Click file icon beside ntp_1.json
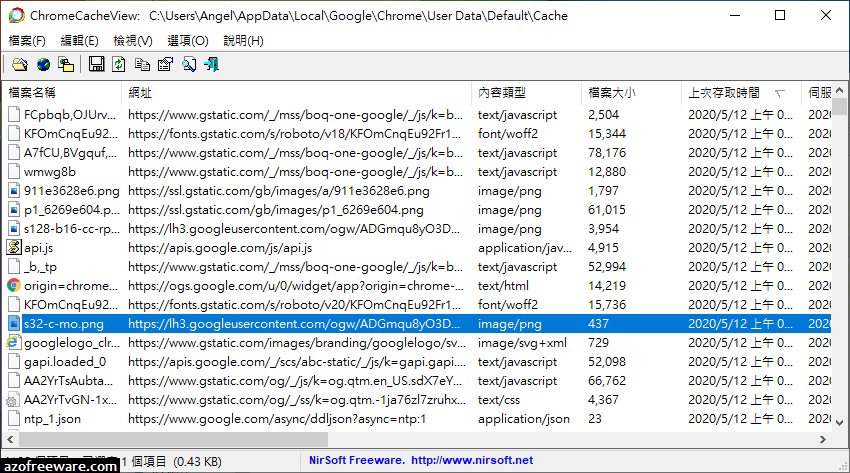The image size is (850, 473). (x=14, y=419)
